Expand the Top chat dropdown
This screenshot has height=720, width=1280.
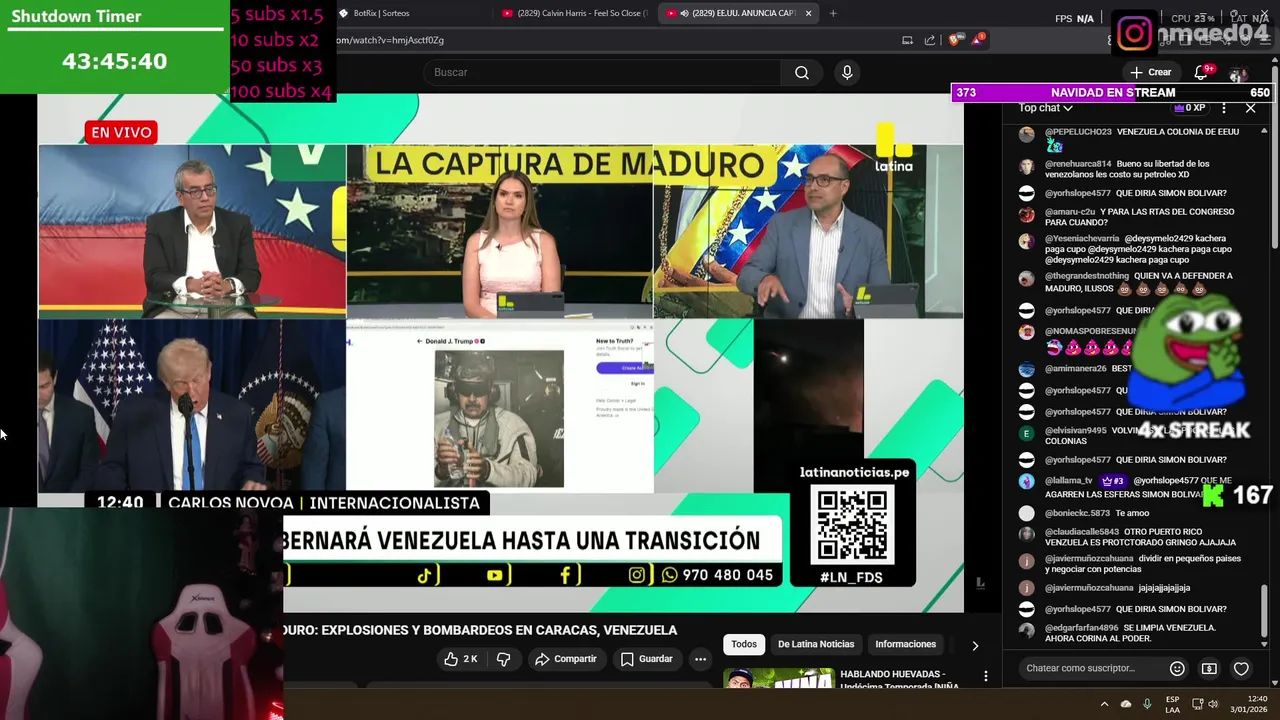[1046, 108]
